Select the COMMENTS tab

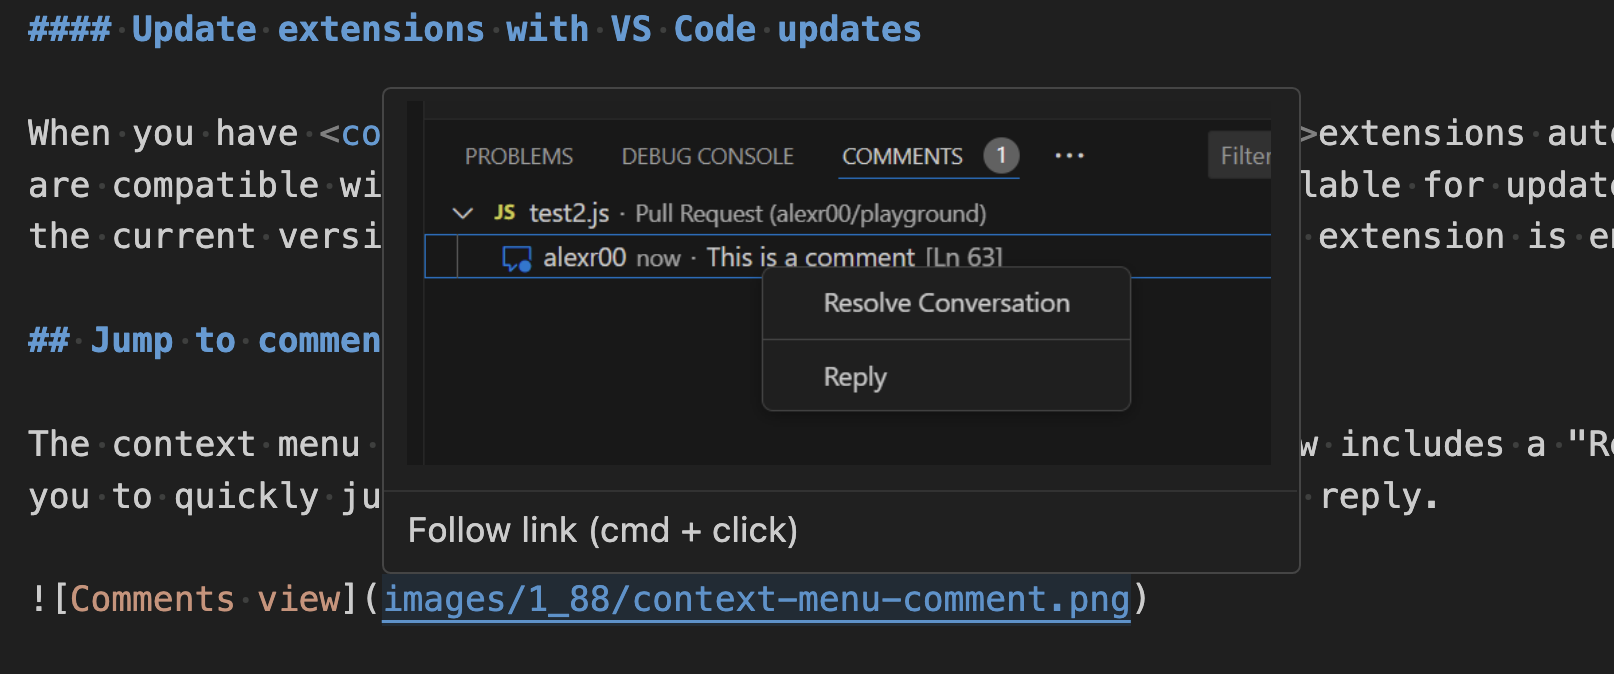tap(902, 155)
